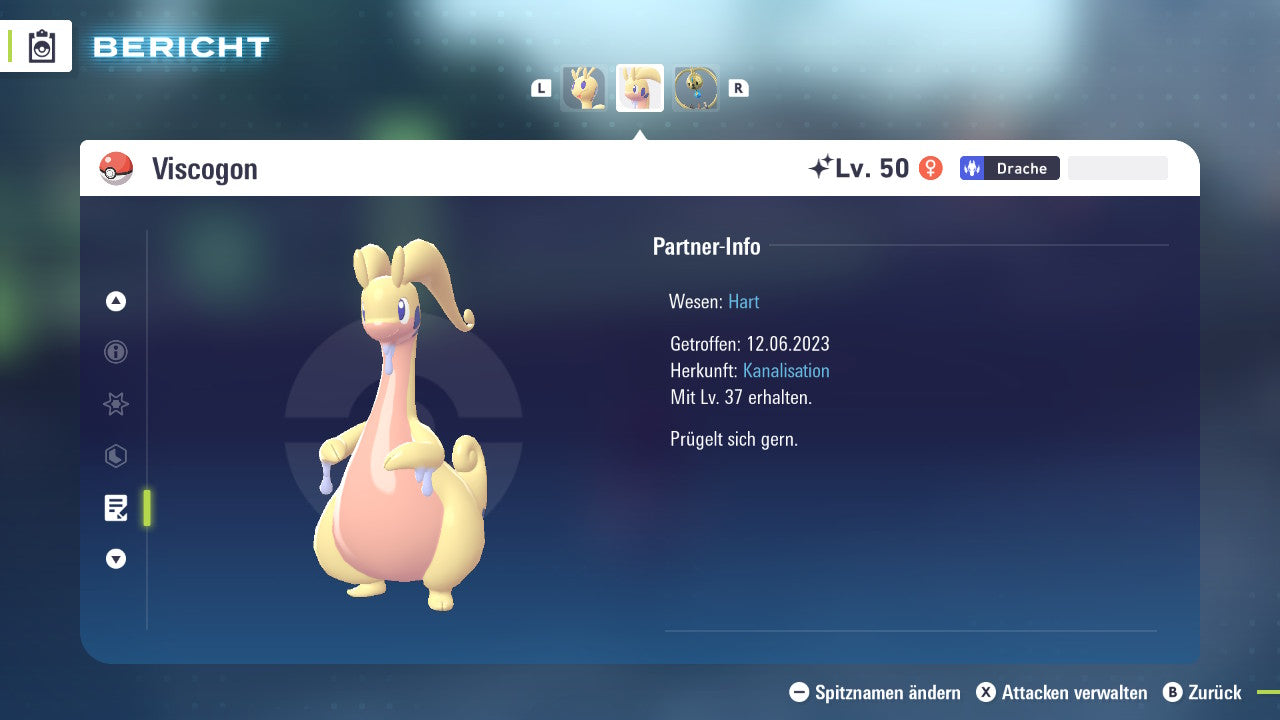Select the star-shaped sidebar icon
This screenshot has width=1280, height=720.
click(116, 404)
